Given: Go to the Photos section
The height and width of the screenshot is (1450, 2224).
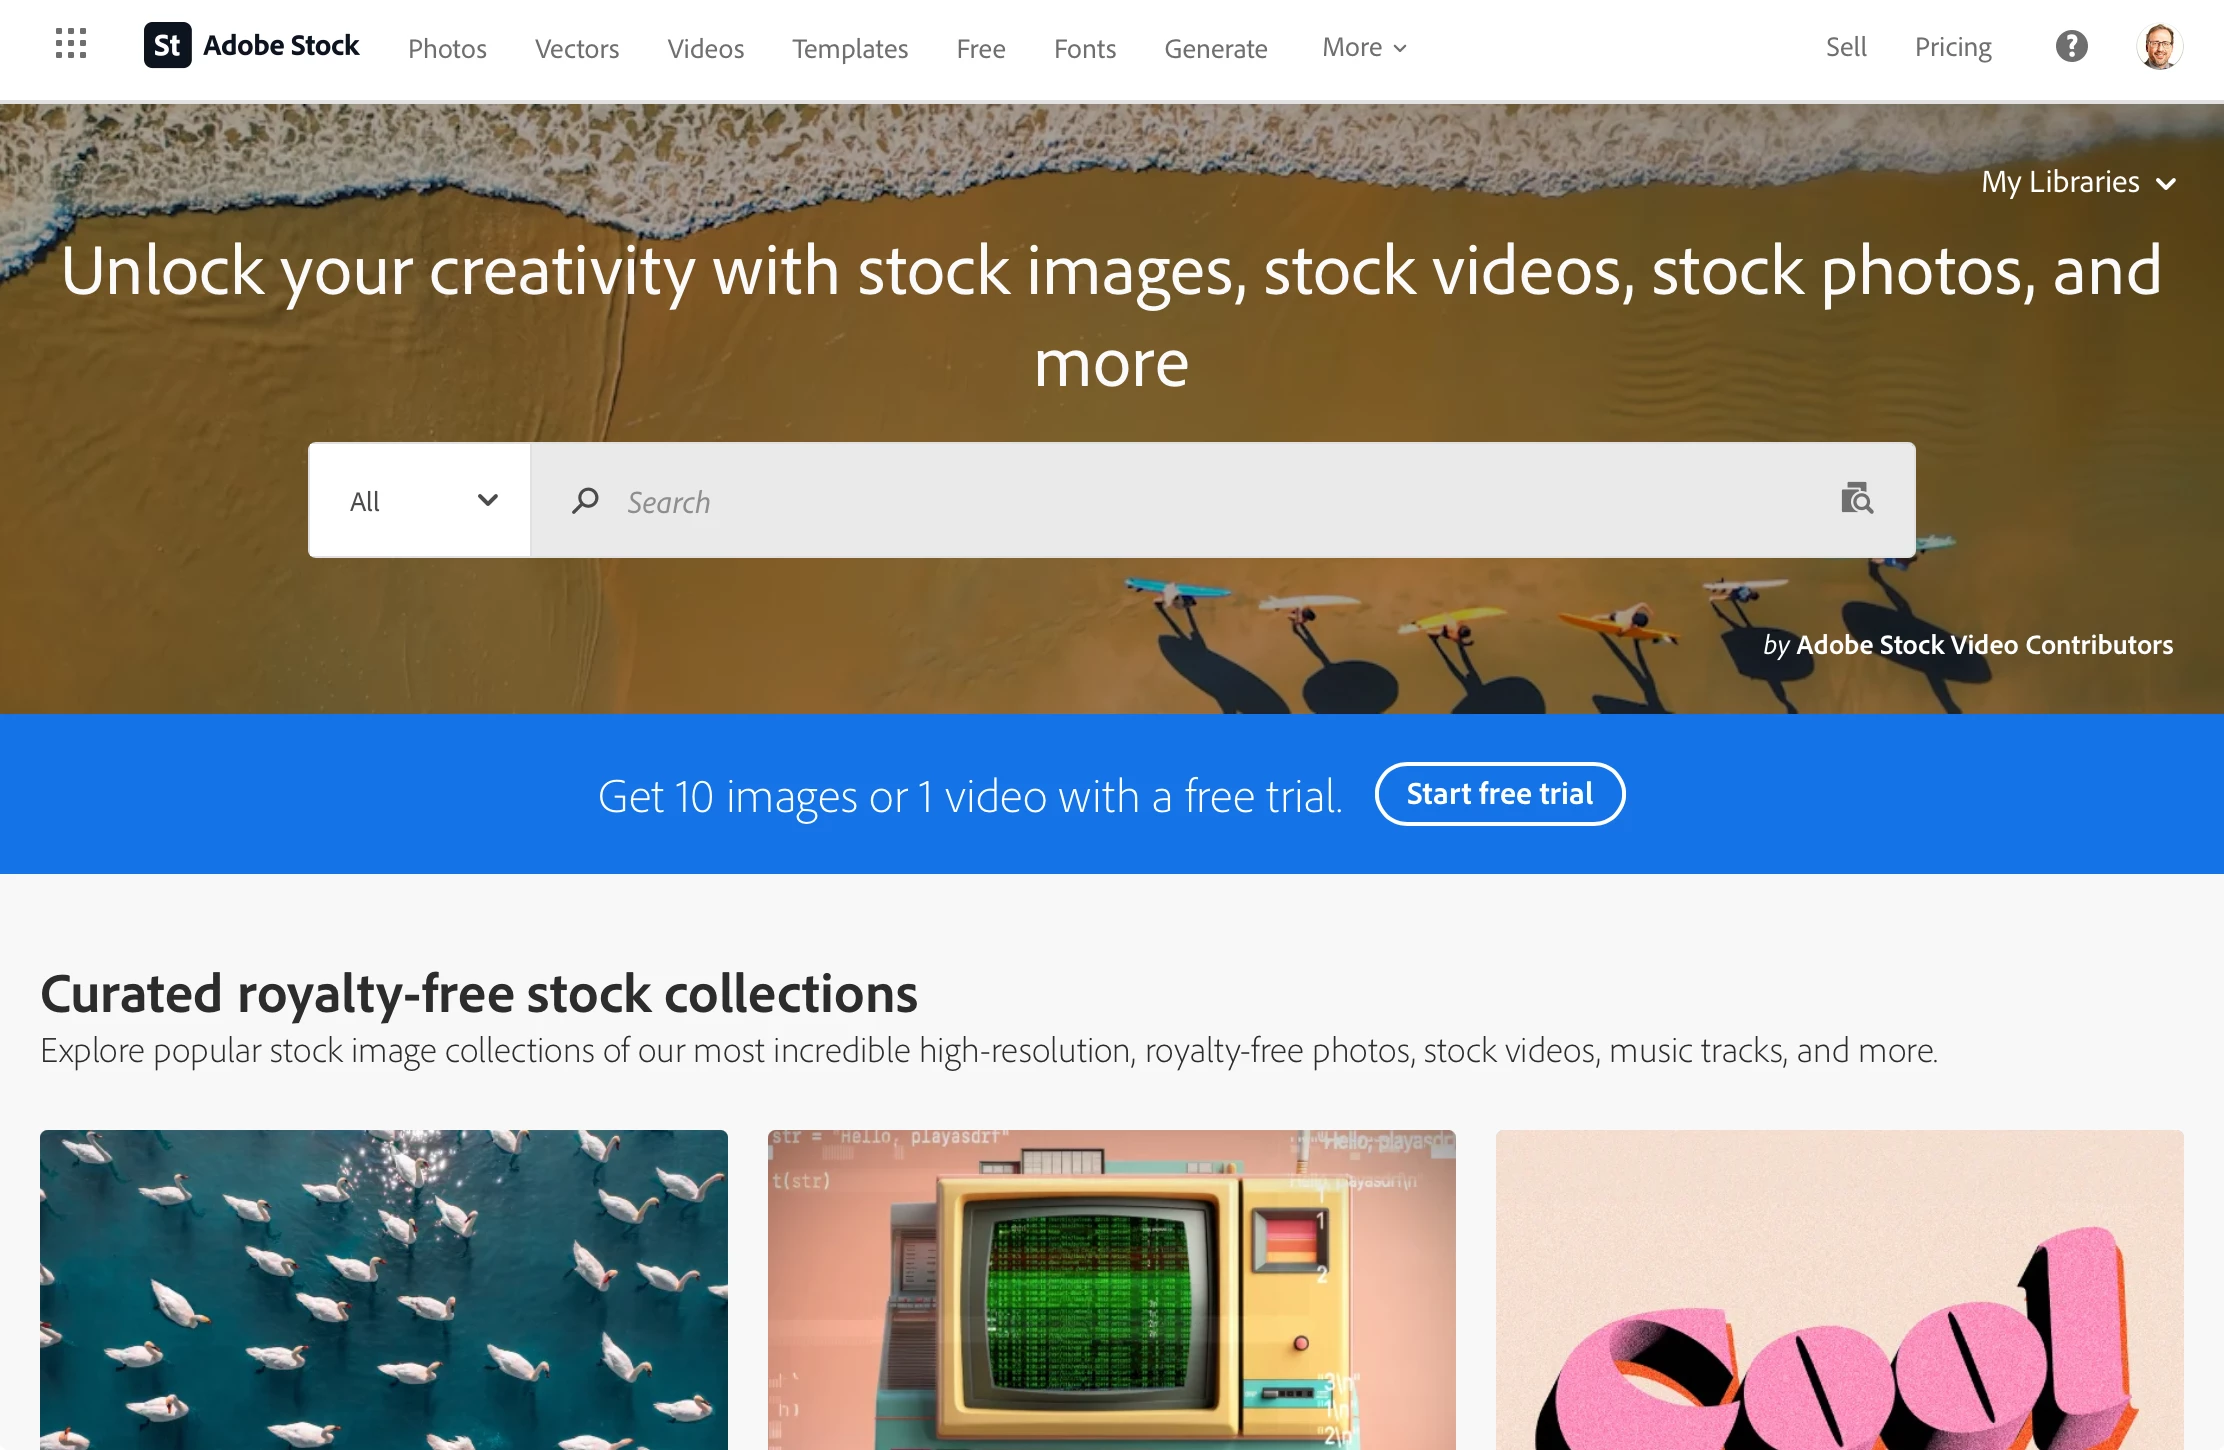Looking at the screenshot, I should pyautogui.click(x=447, y=48).
